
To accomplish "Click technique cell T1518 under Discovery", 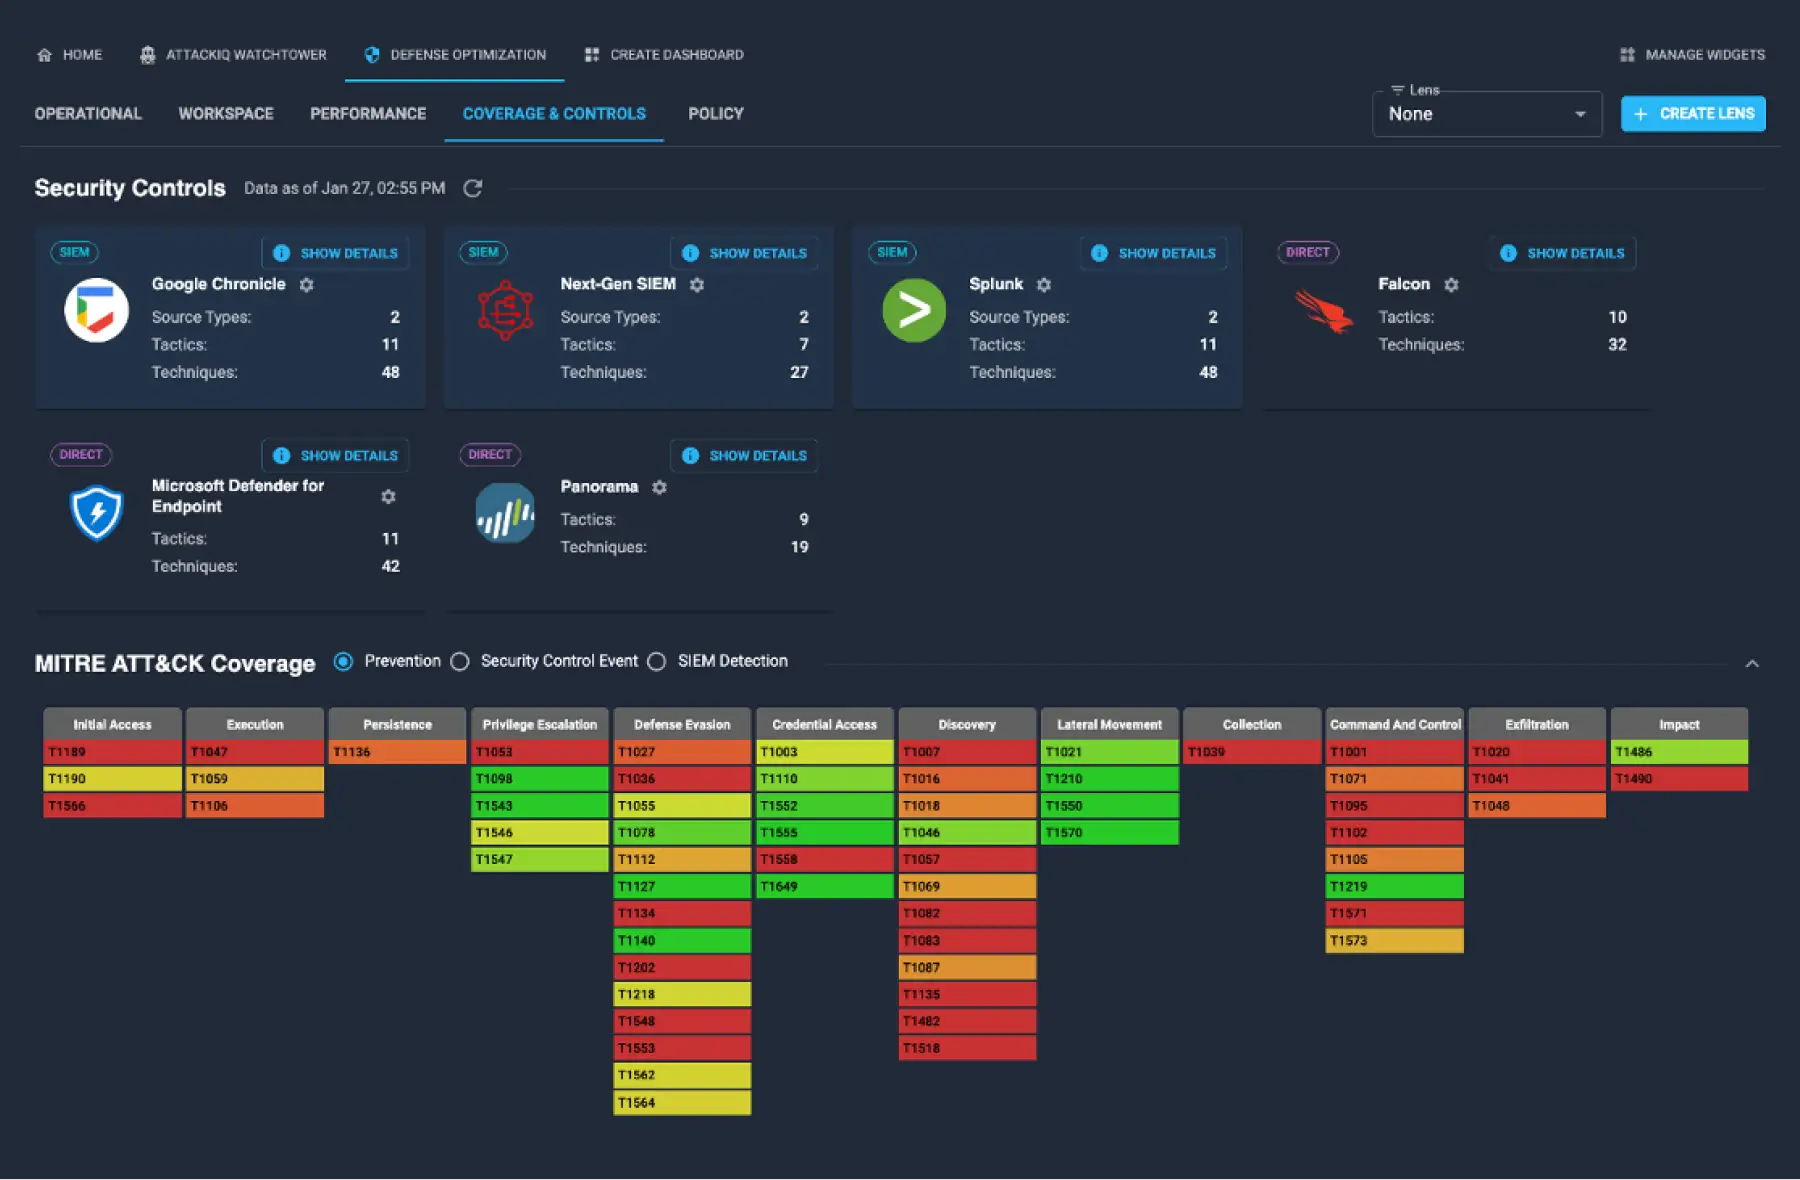I will coord(967,1049).
